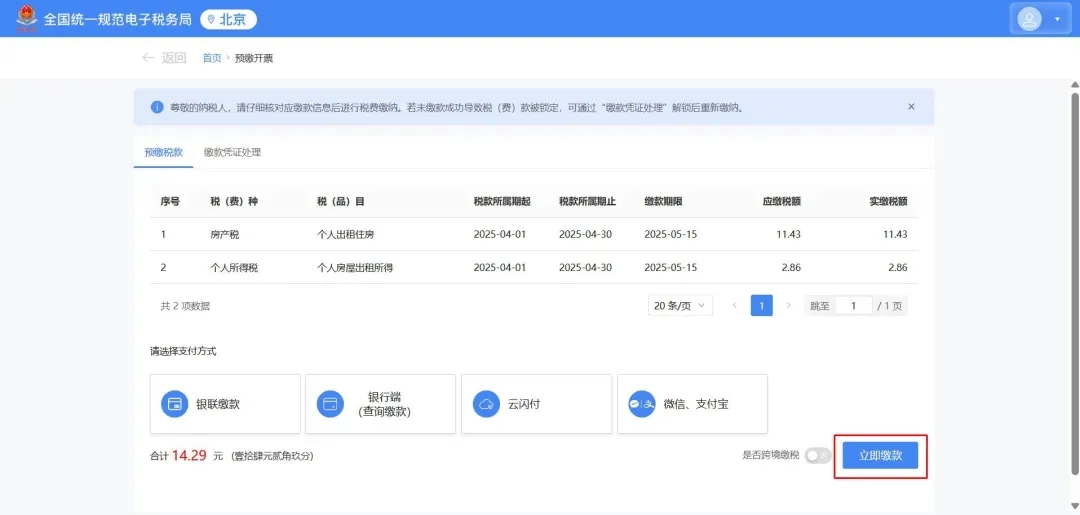Image resolution: width=1080 pixels, height=515 pixels.
Task: Click the tax bureau emblem logo
Action: (x=26, y=19)
